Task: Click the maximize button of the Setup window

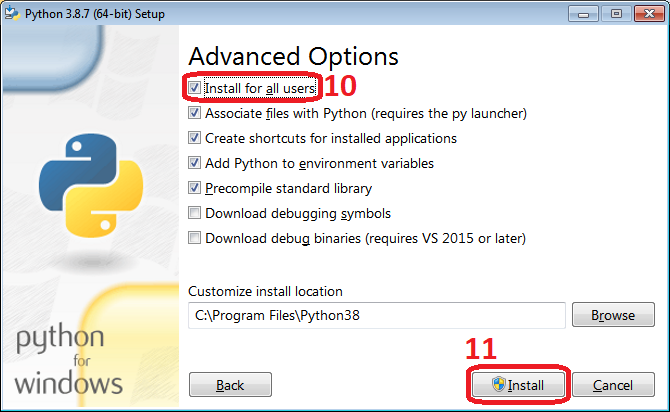Action: click(x=614, y=14)
